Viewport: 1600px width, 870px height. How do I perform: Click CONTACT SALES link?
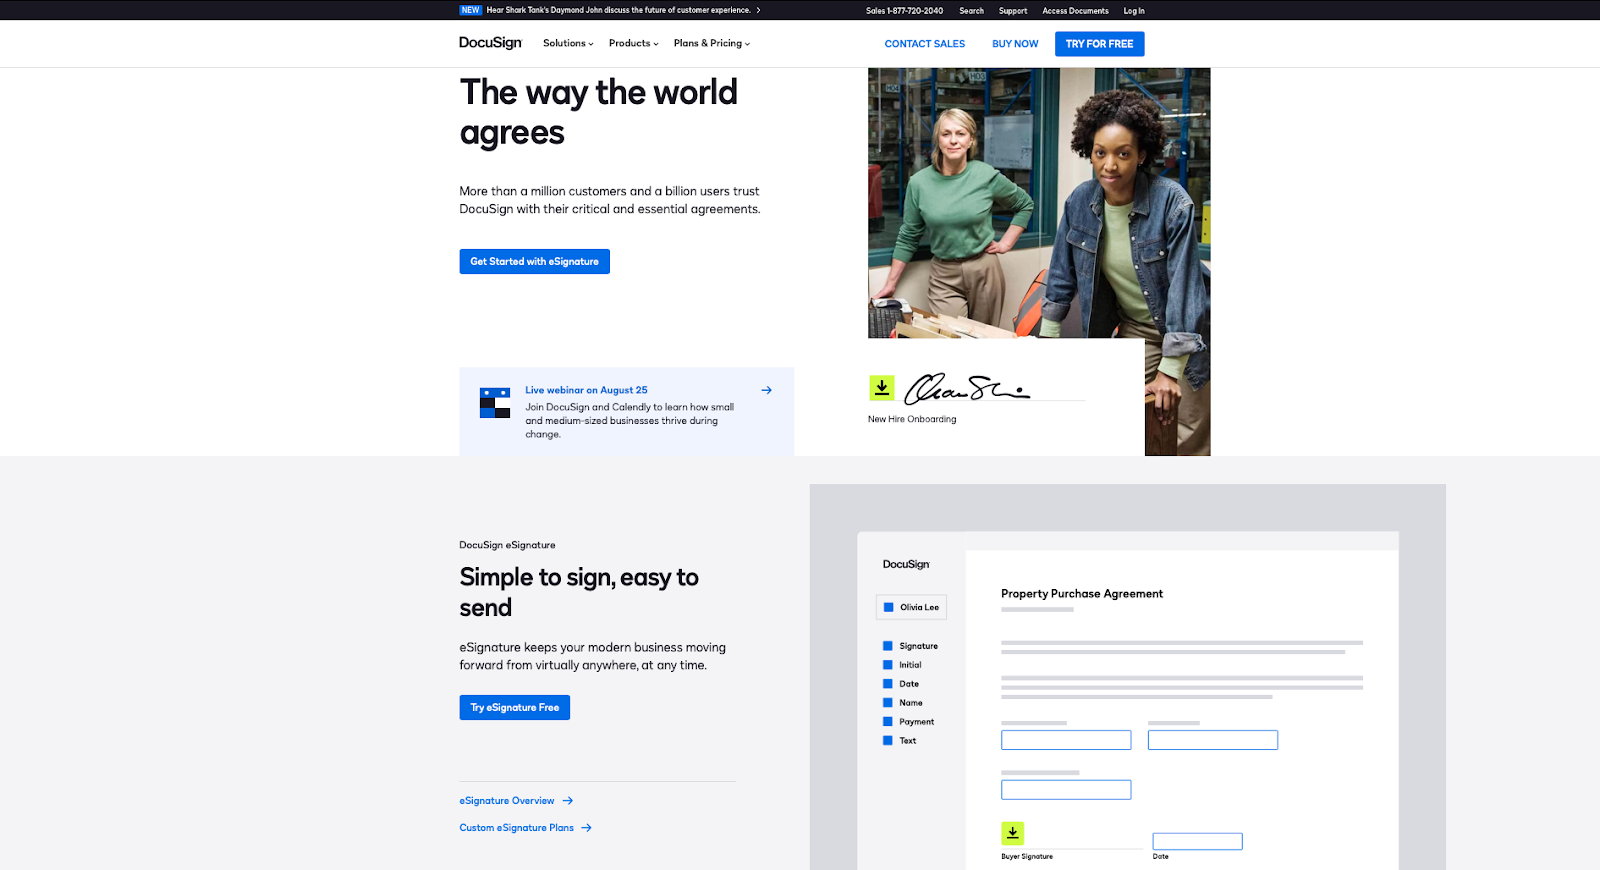(x=925, y=44)
